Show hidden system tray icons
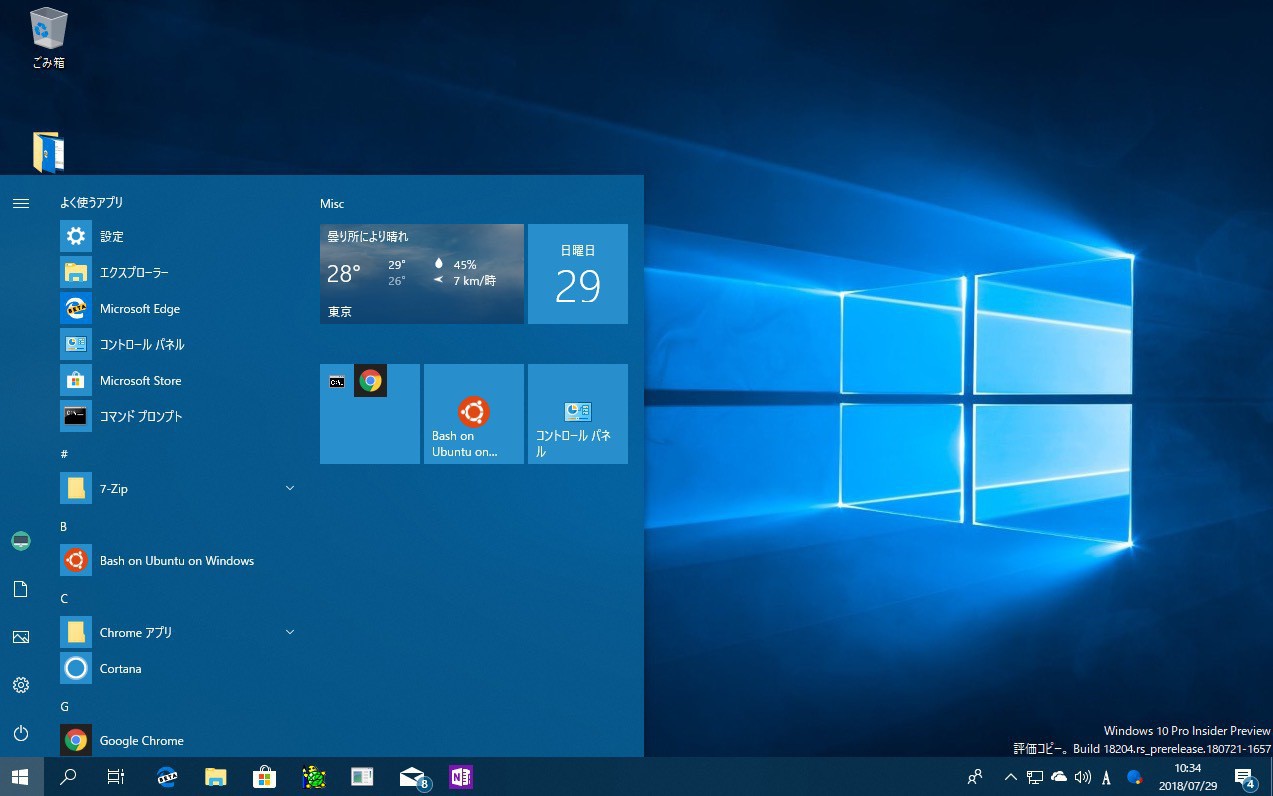The image size is (1273, 796). click(x=1010, y=777)
